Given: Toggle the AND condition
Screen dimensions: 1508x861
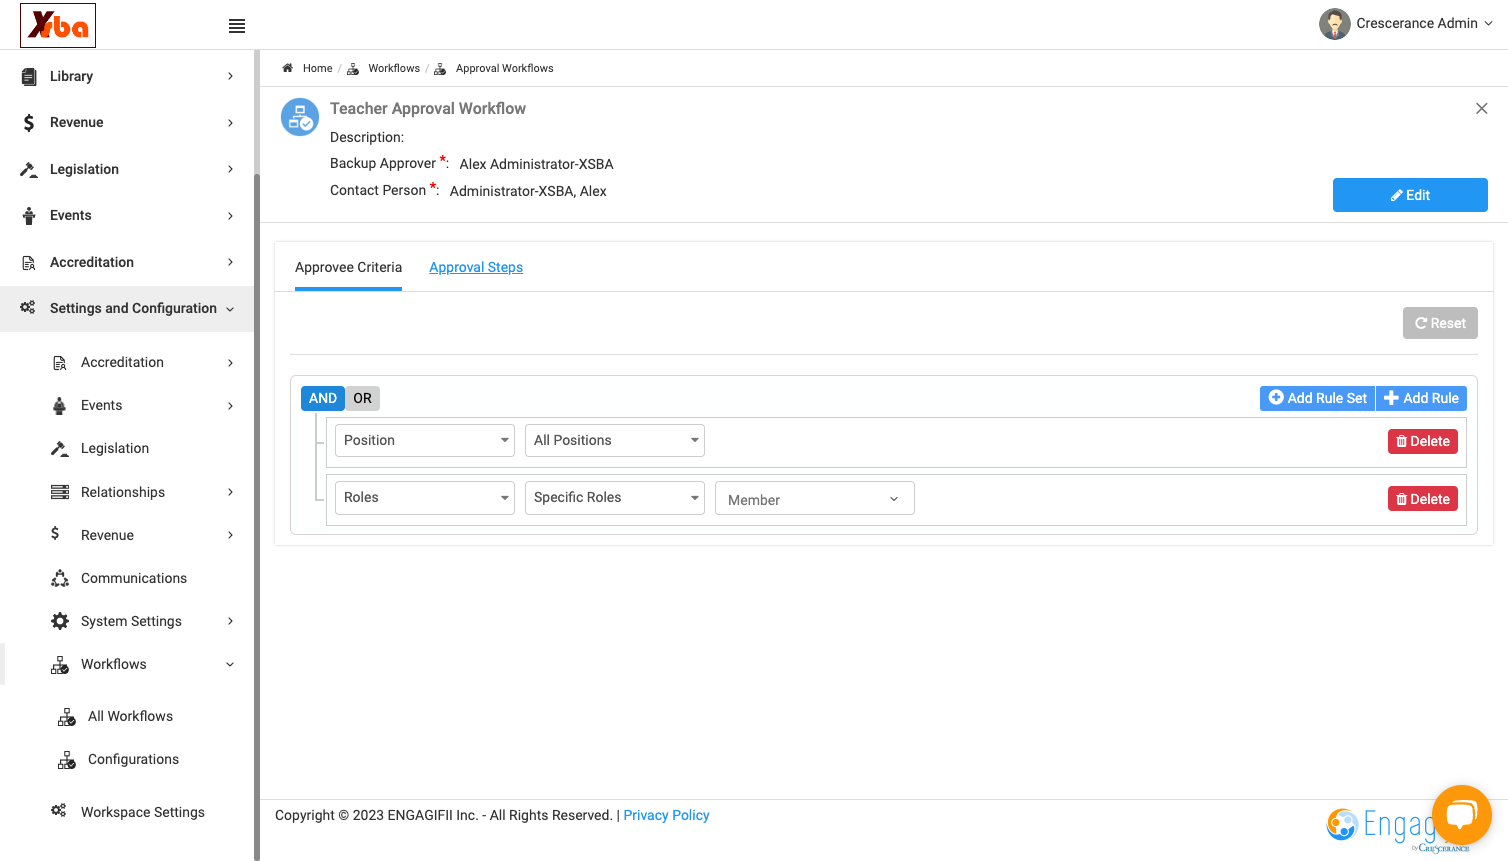Looking at the screenshot, I should (x=323, y=398).
